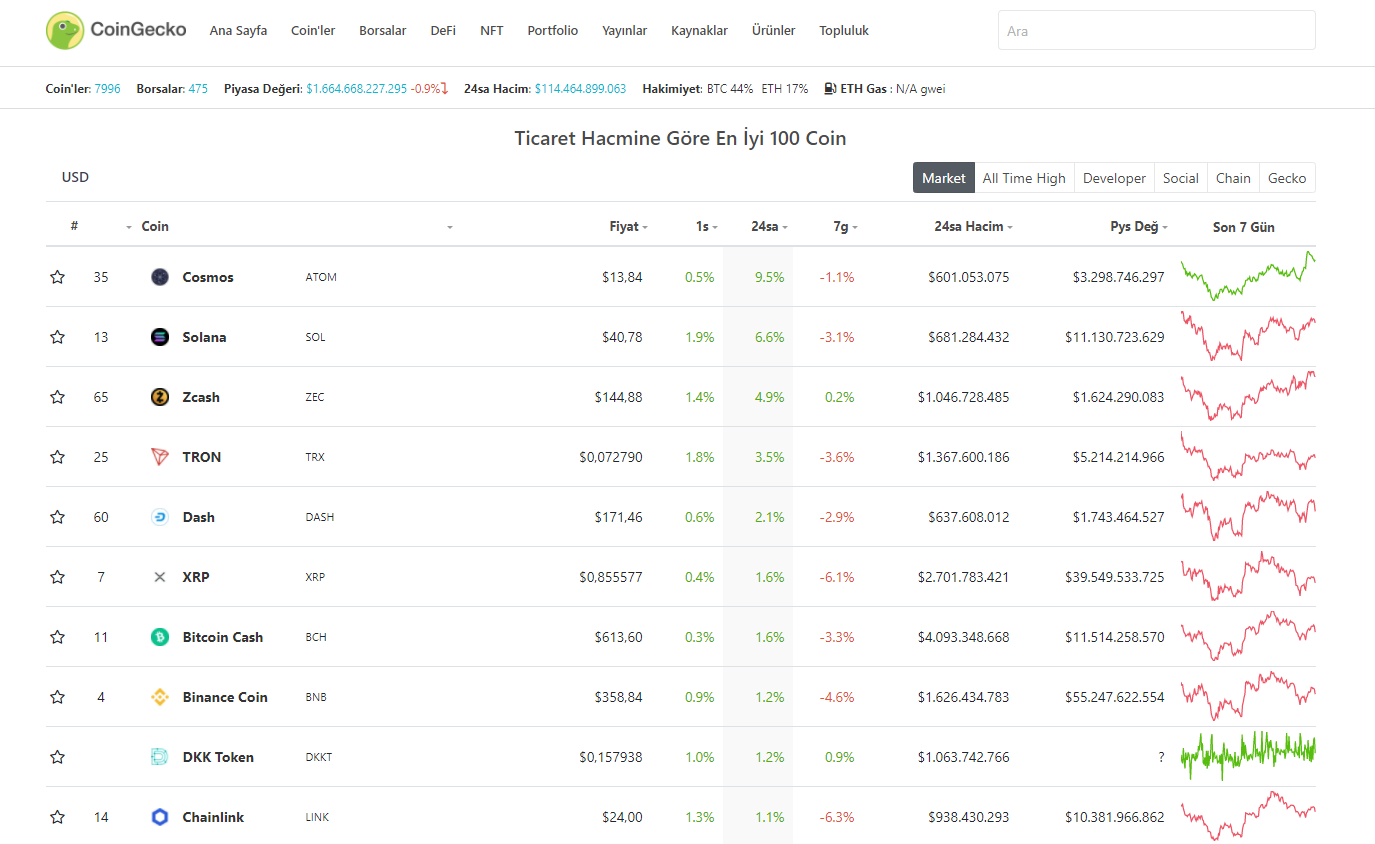Open the Borsalar menu
The height and width of the screenshot is (844, 1375).
[383, 30]
